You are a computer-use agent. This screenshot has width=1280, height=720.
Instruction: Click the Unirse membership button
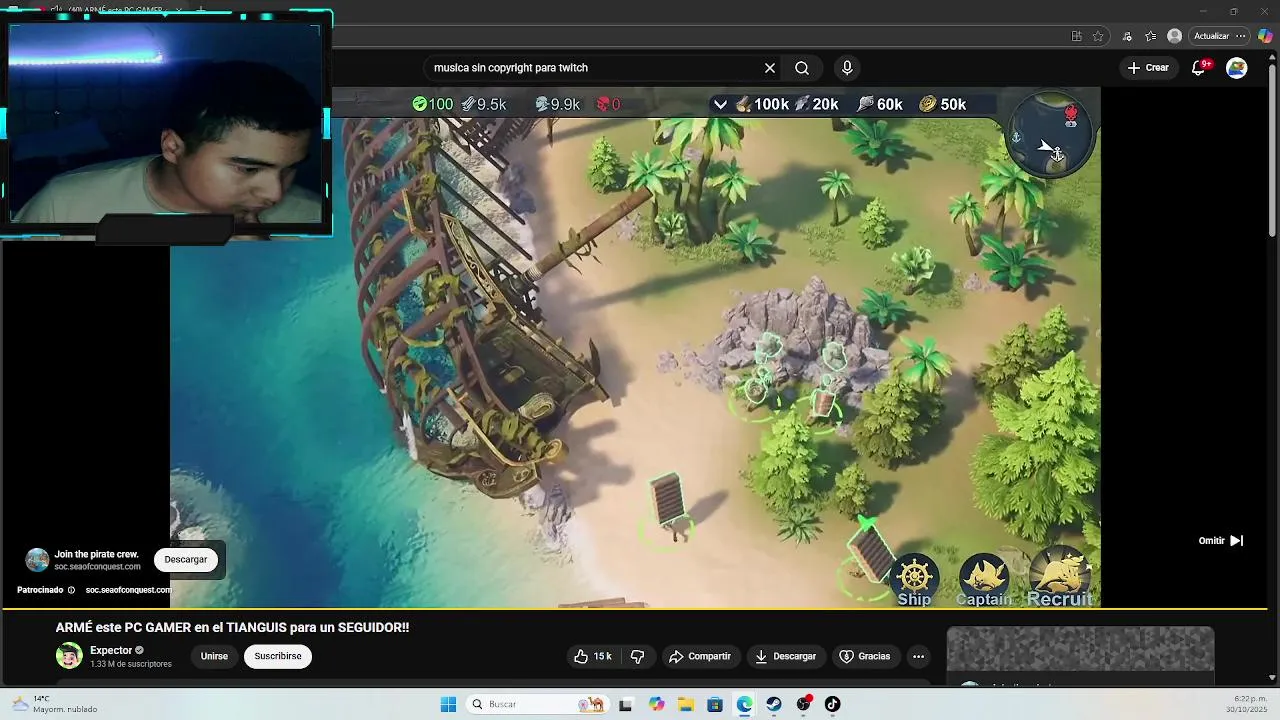(214, 656)
